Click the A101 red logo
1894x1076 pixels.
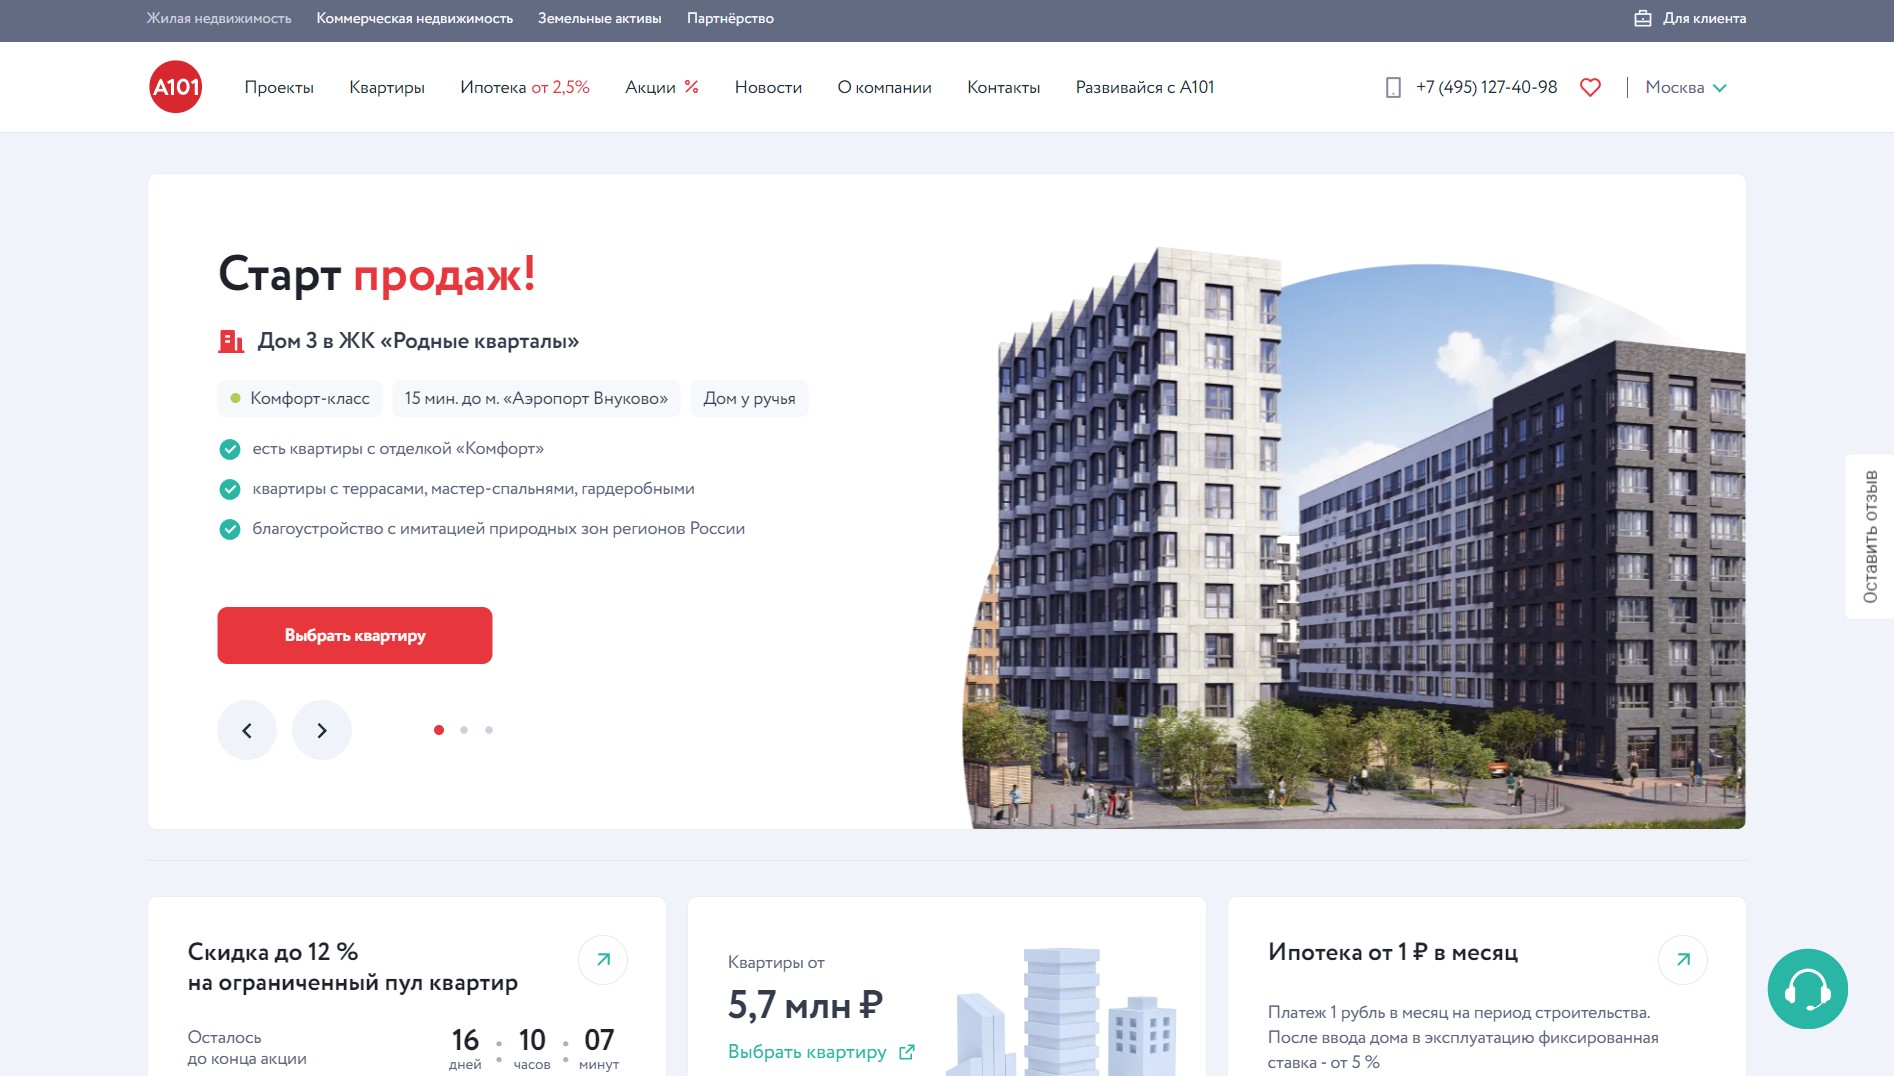point(176,87)
